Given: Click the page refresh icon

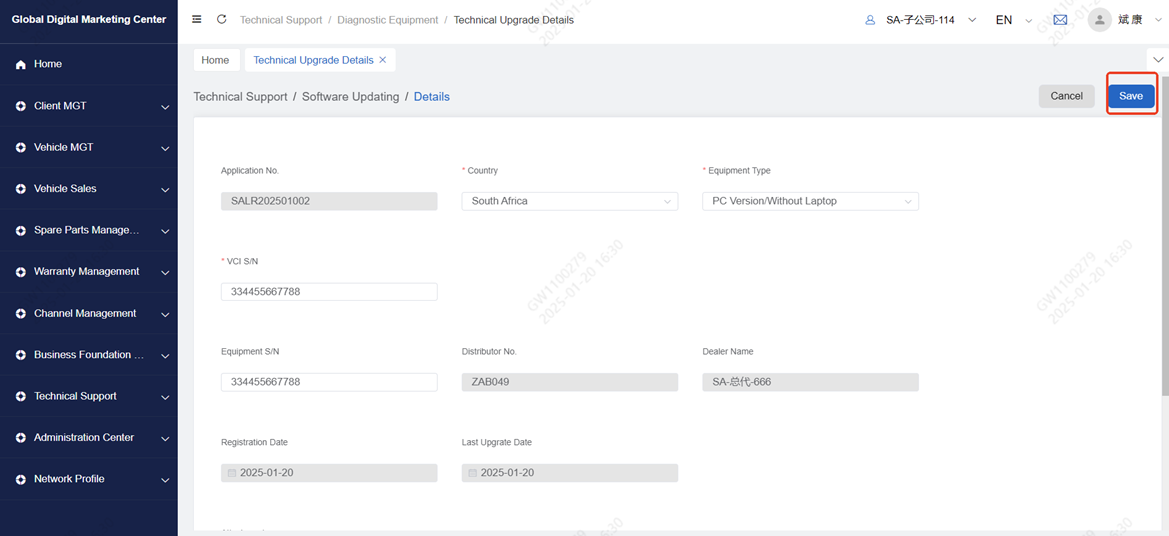Looking at the screenshot, I should 222,19.
